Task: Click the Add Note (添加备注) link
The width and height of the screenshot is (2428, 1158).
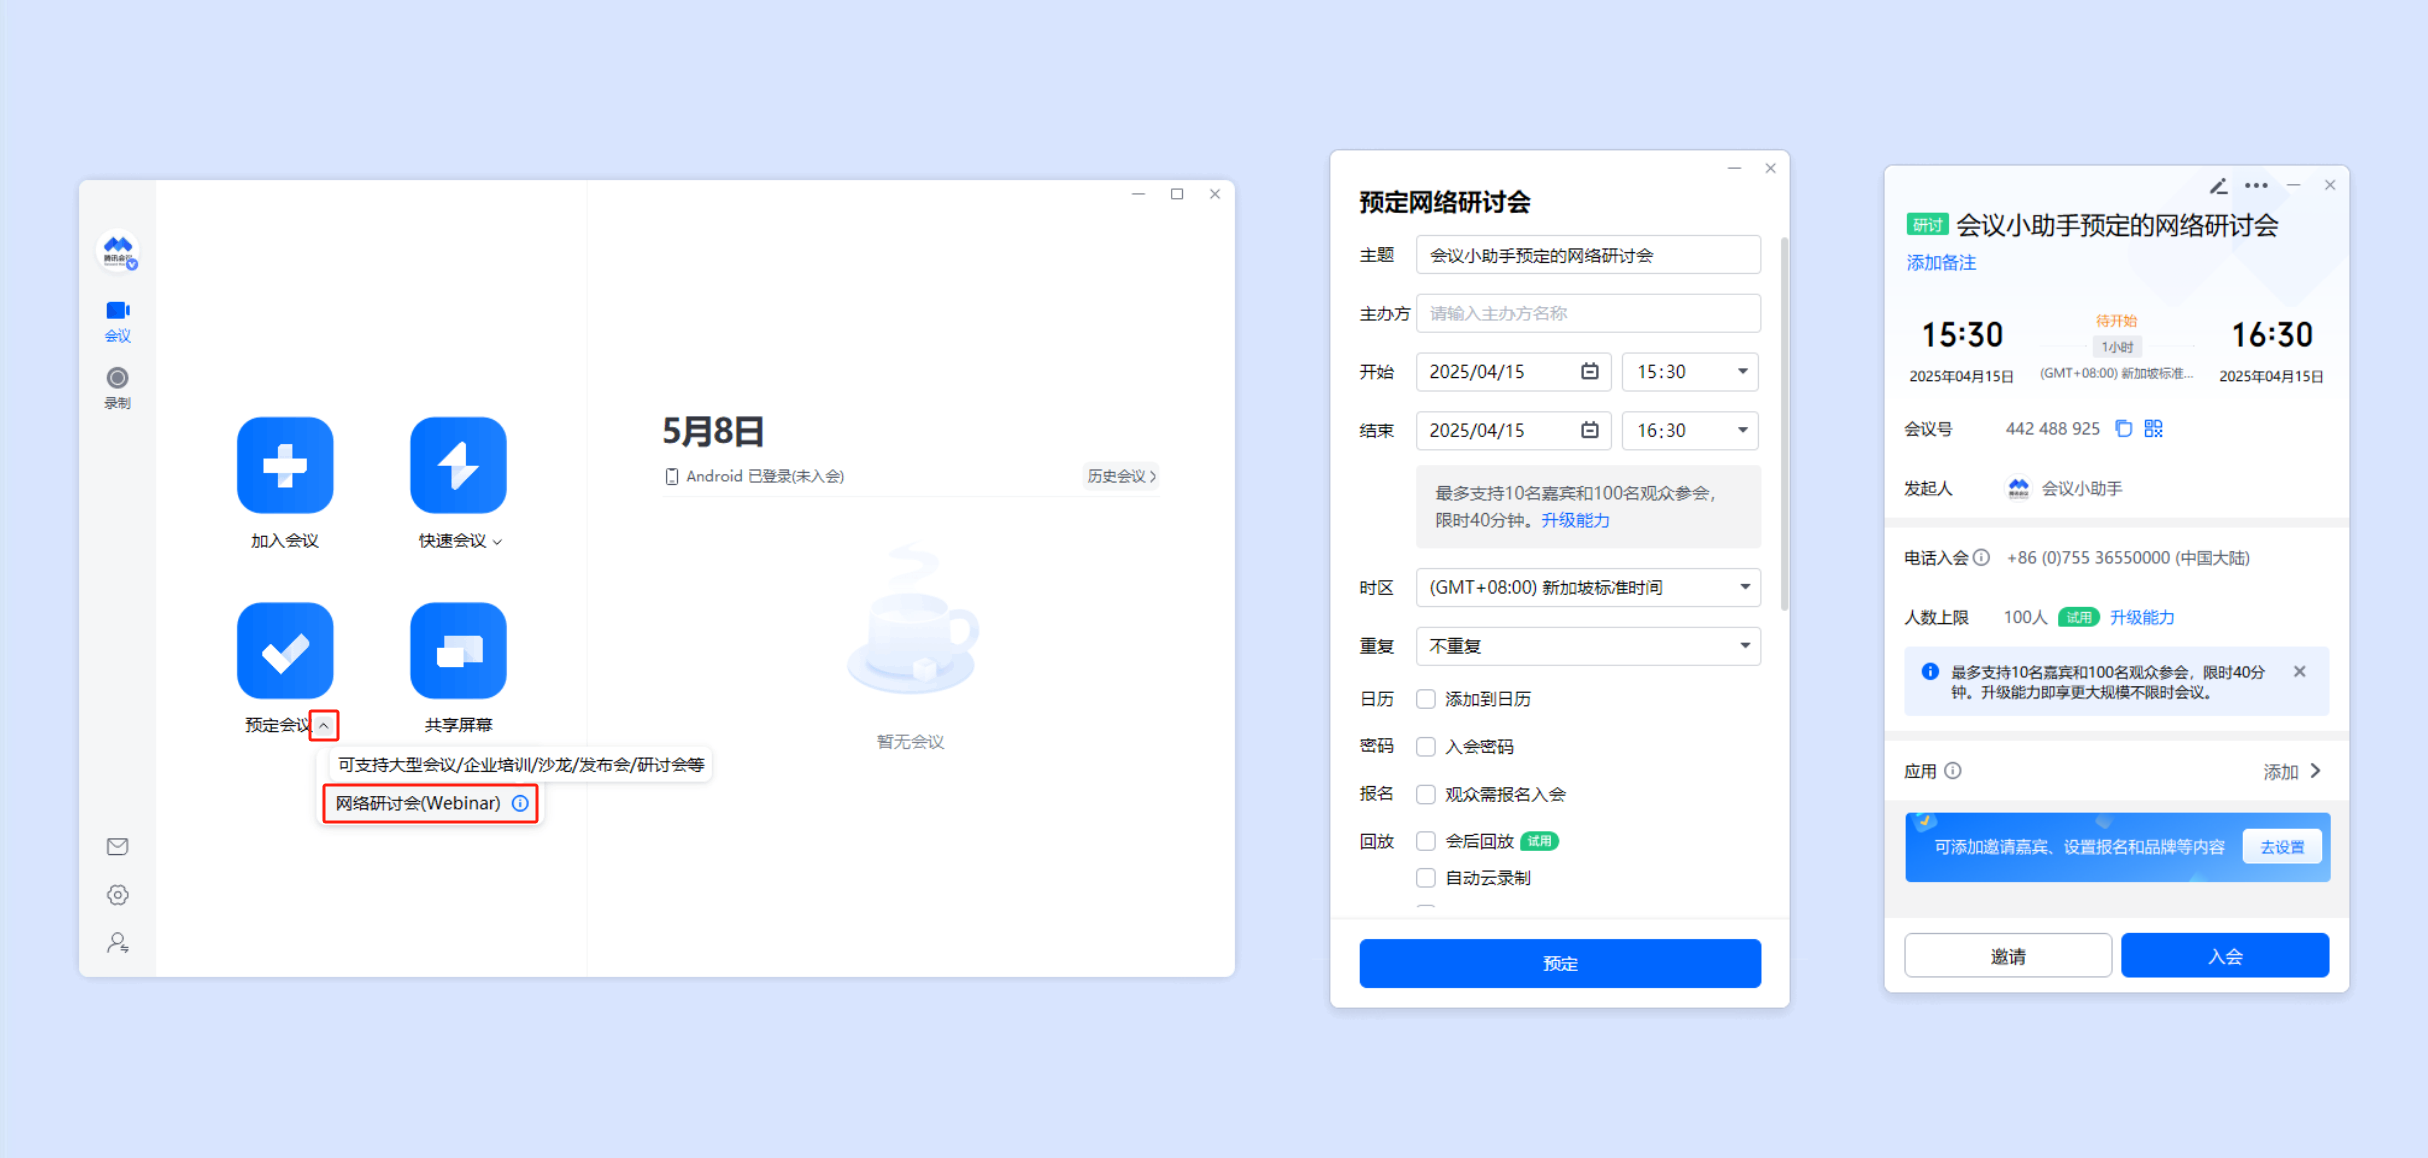Action: [x=1941, y=263]
